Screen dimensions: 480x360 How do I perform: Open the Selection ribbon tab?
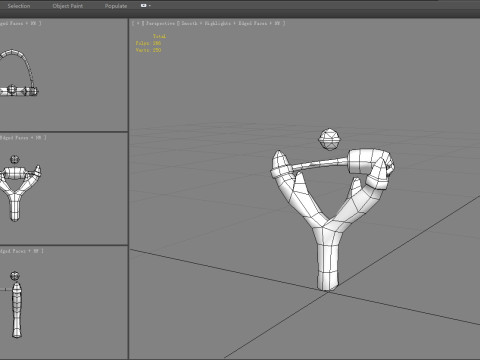19,6
